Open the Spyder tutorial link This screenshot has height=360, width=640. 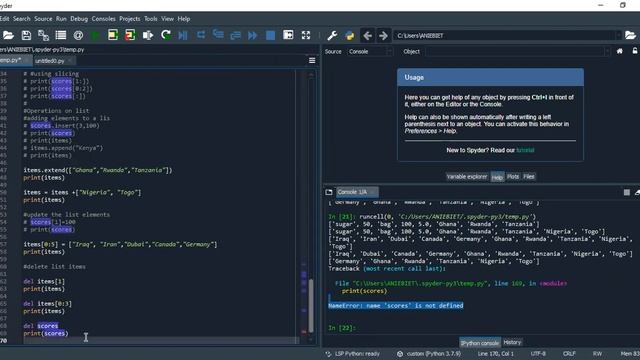tap(525, 150)
